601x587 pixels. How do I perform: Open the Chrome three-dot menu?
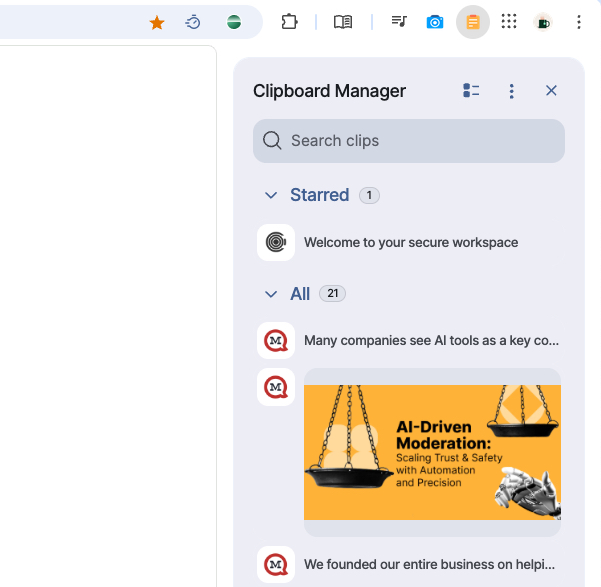tap(579, 22)
